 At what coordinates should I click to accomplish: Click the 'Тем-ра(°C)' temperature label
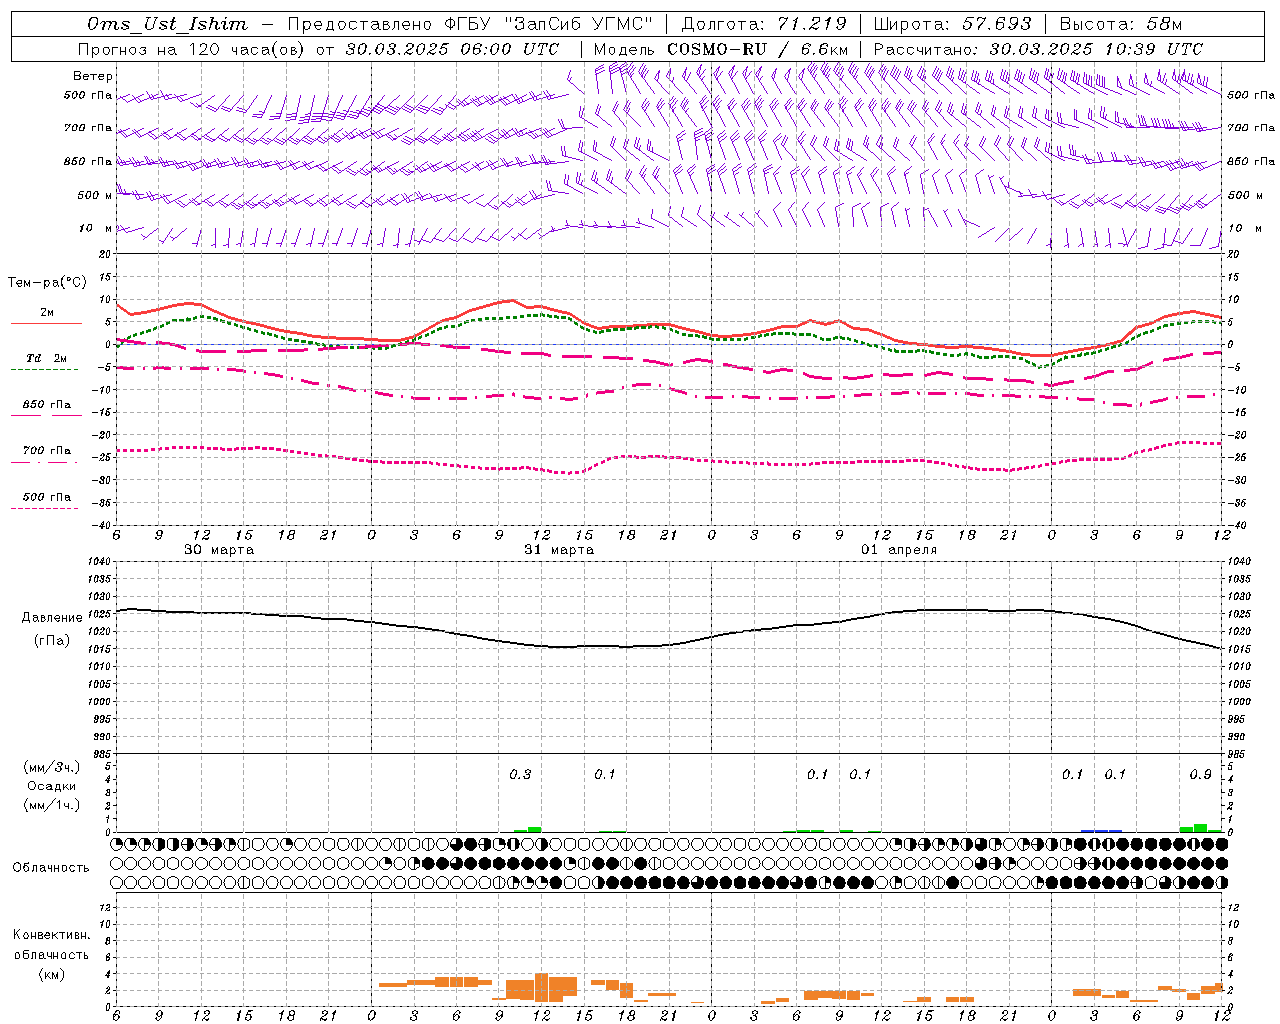(x=47, y=283)
